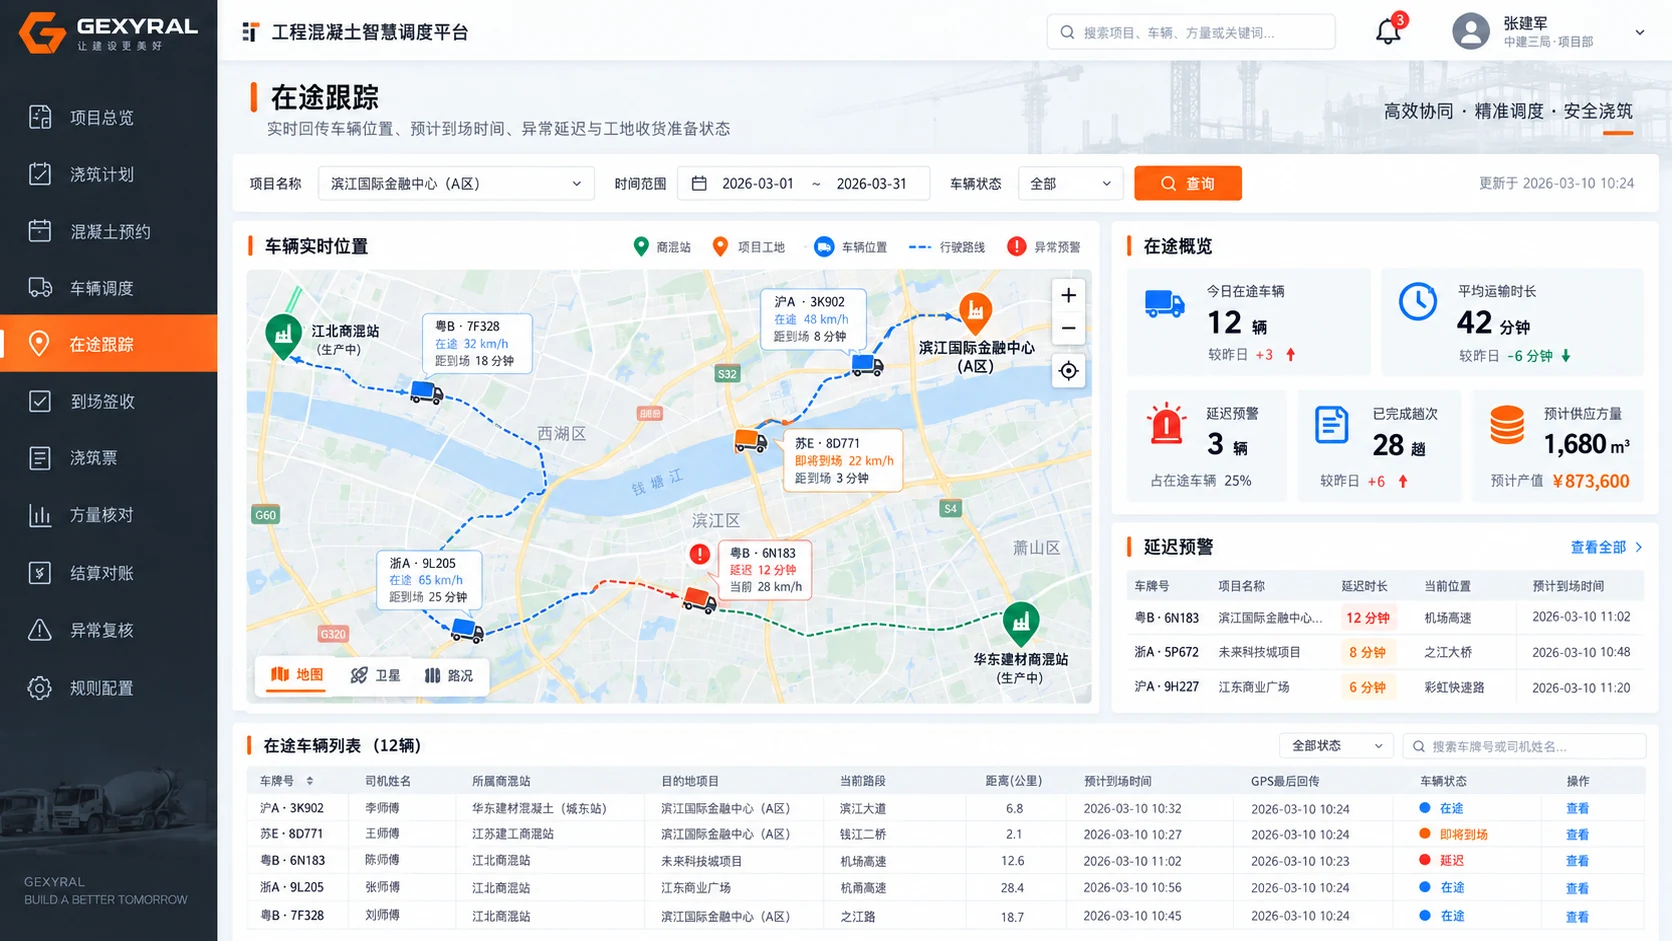Click the blue truck 浙A·9L205 on map

tap(467, 629)
